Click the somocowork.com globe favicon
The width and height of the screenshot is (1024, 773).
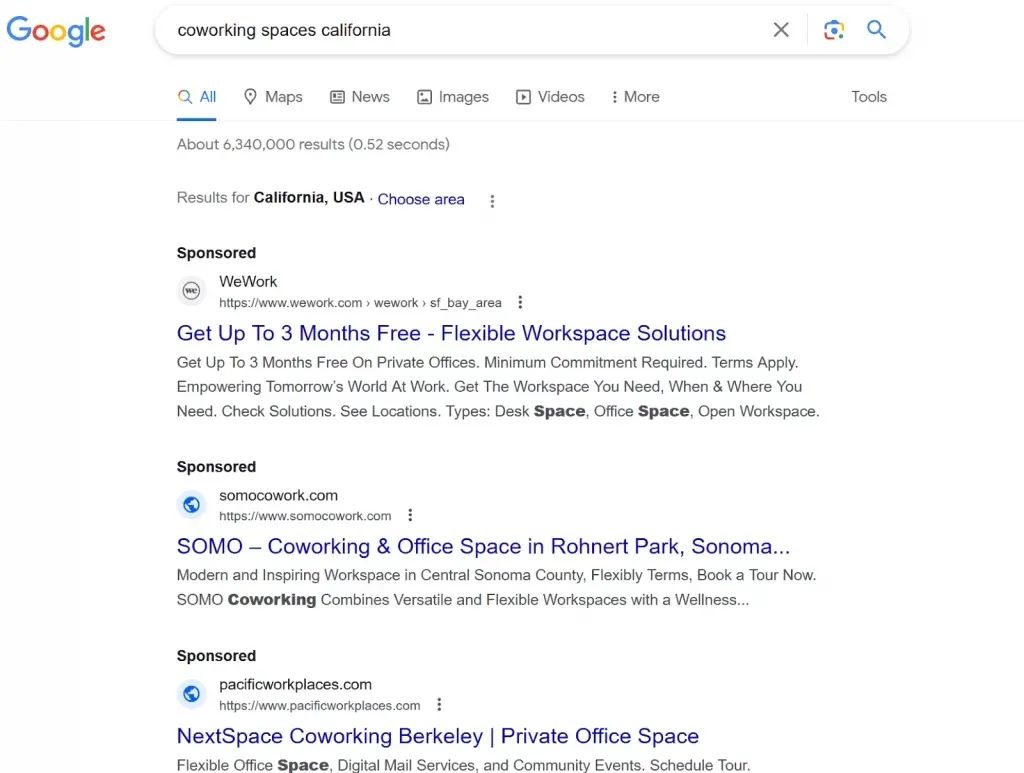click(191, 504)
